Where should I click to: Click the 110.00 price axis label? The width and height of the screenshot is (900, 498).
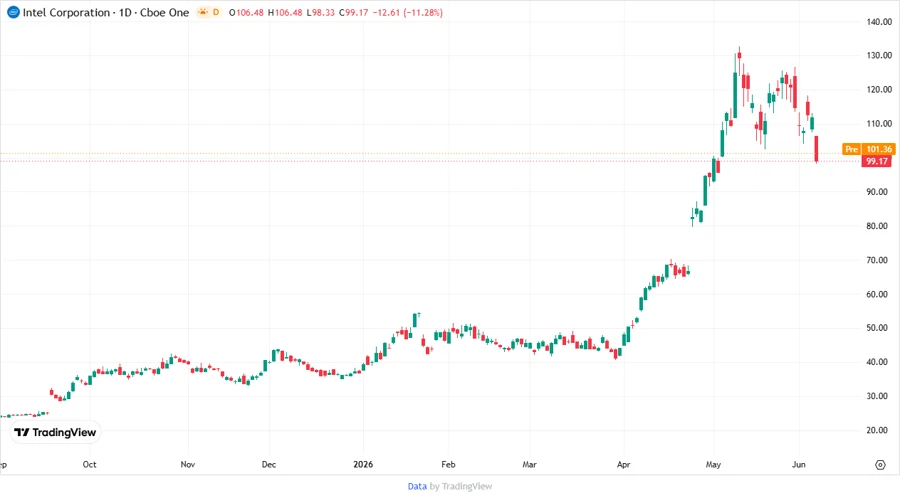coord(879,123)
